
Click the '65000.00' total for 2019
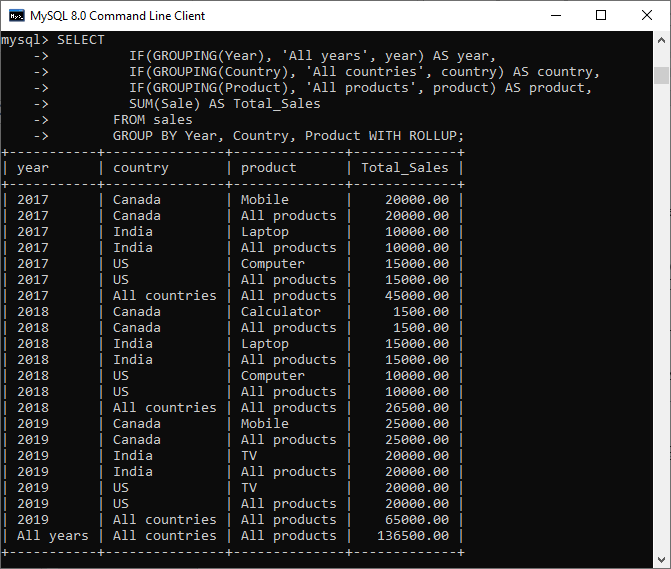pos(417,520)
